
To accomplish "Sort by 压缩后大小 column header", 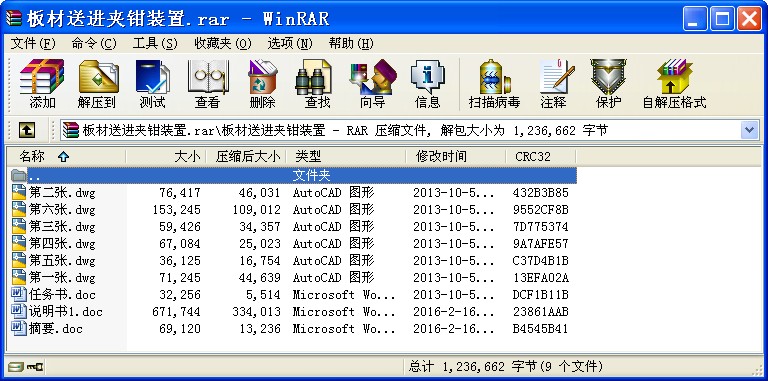I will pos(245,157).
